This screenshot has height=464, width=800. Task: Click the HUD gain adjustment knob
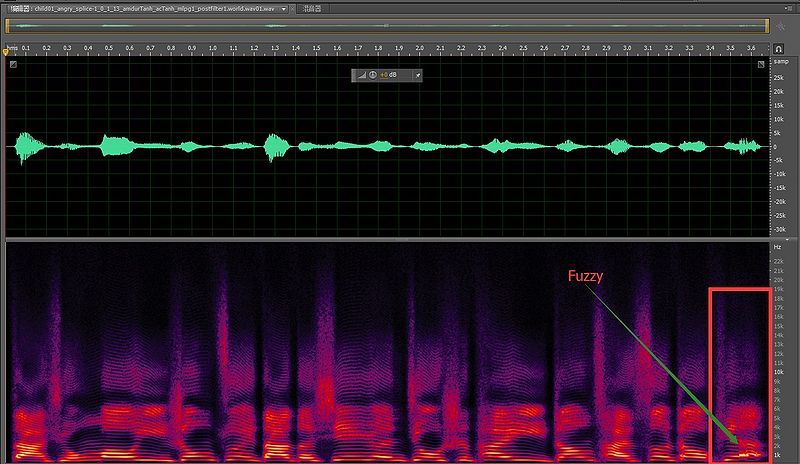[371, 75]
